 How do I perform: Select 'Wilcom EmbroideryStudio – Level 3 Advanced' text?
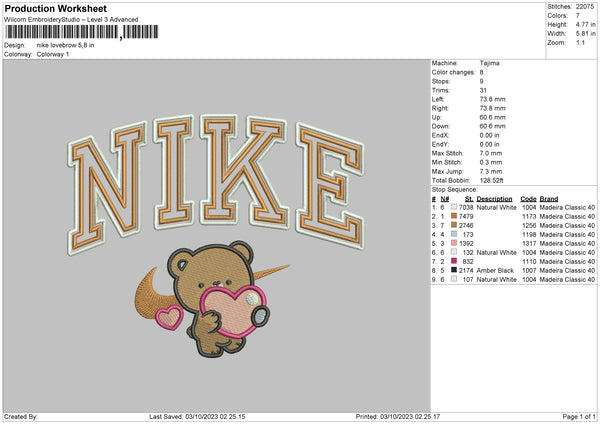71,20
